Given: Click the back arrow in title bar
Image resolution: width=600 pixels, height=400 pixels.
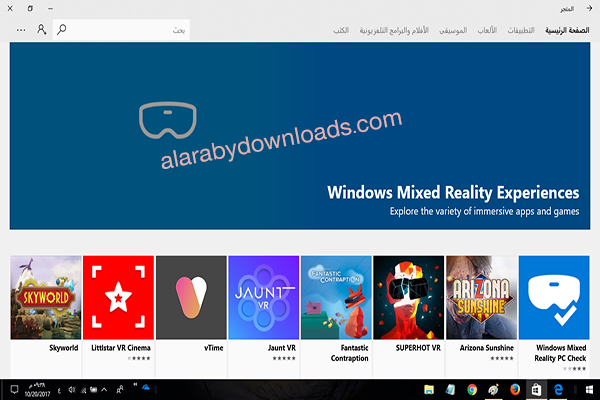Looking at the screenshot, I should click(589, 8).
